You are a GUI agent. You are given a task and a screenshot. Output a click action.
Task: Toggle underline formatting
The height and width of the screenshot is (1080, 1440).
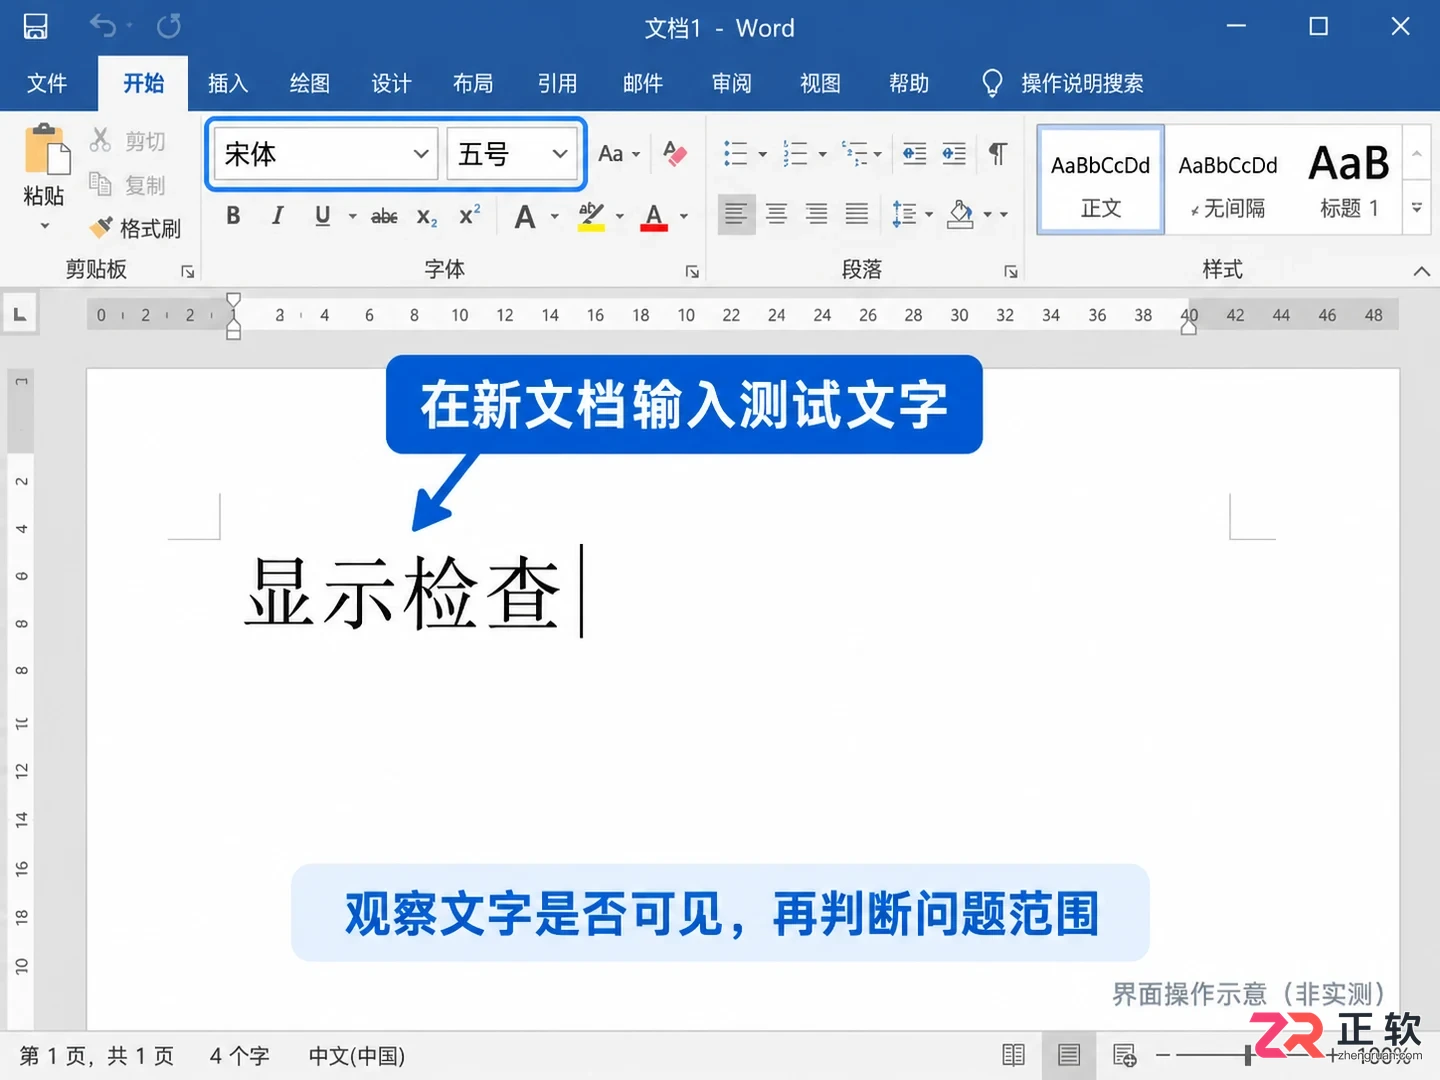click(x=322, y=215)
